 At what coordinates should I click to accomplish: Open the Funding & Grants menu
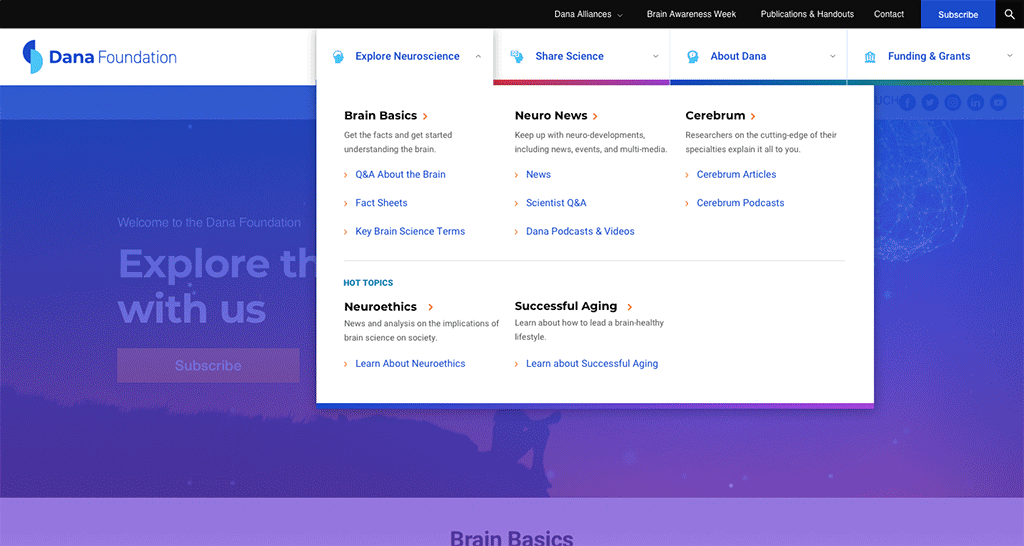(x=935, y=57)
